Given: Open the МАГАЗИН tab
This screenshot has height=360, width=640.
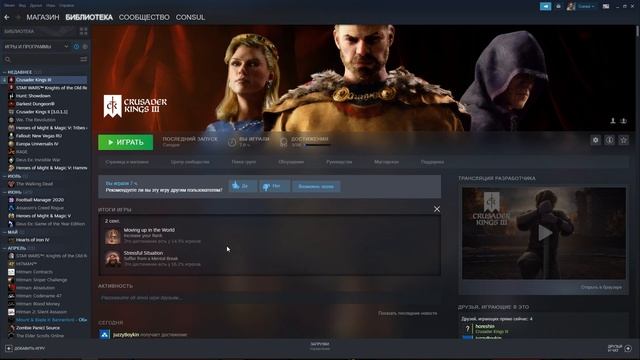Looking at the screenshot, I should 43,17.
